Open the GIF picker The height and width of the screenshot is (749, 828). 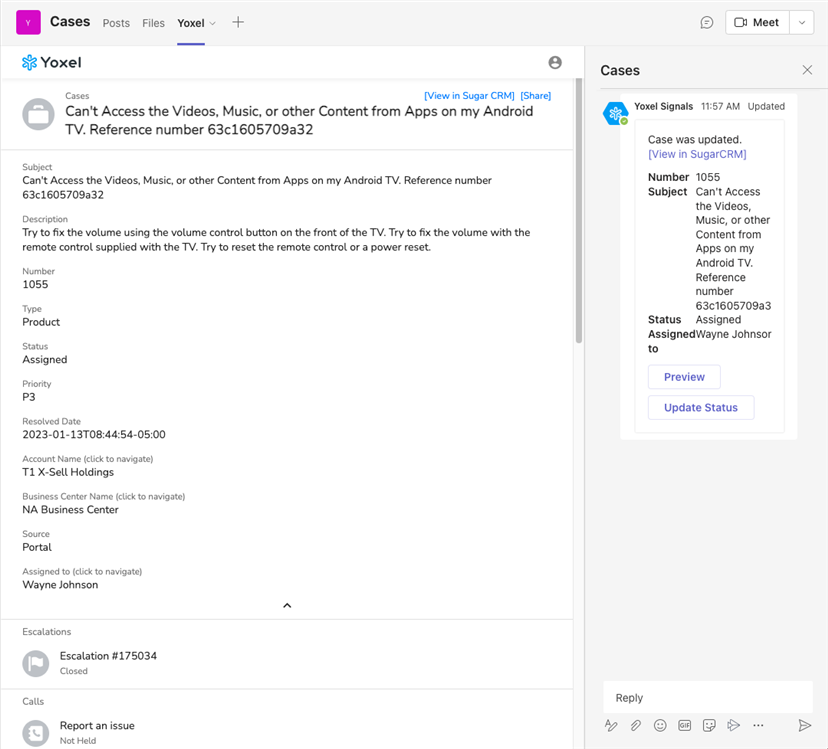coord(685,725)
